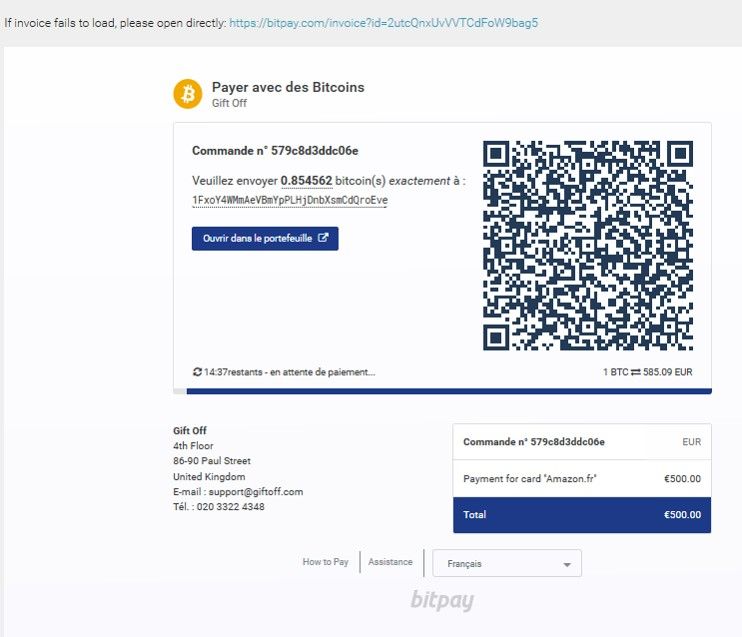Viewport: 742px width, 637px height.
Task: Click the blue payment time progress bar
Action: click(x=442, y=390)
